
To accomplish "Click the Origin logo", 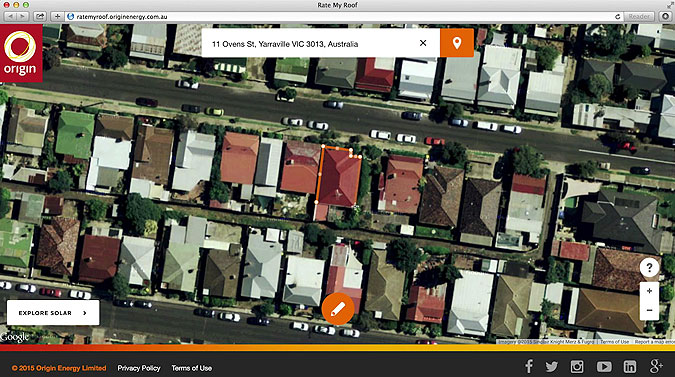I will (21, 53).
